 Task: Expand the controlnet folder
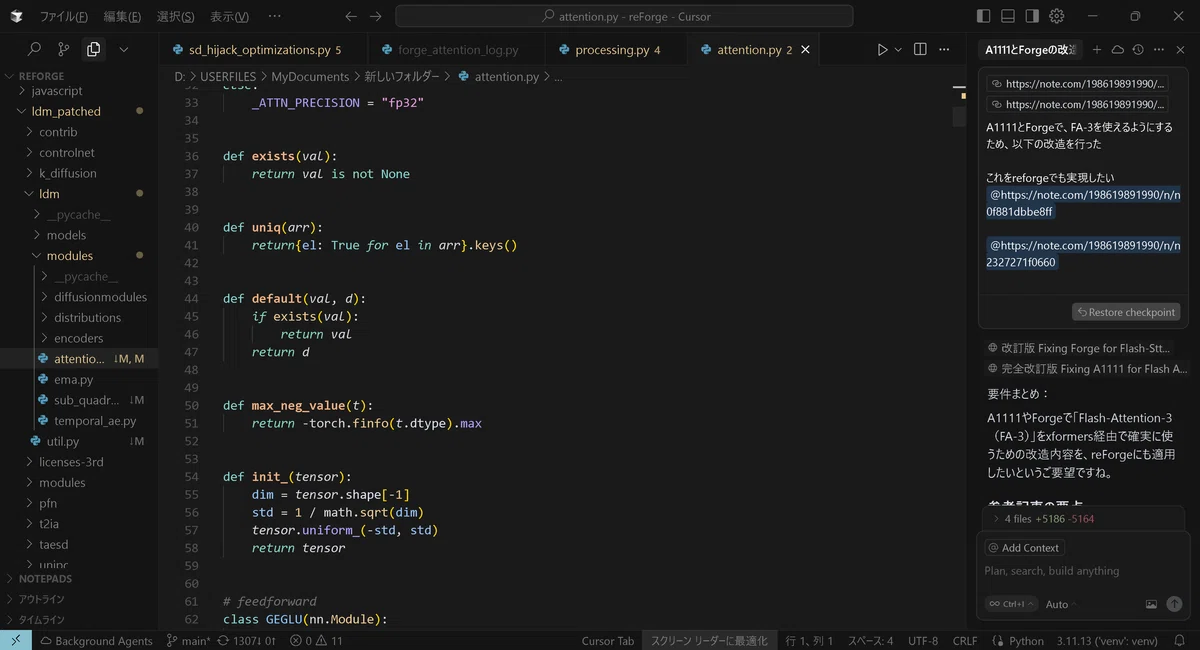[x=79, y=153]
